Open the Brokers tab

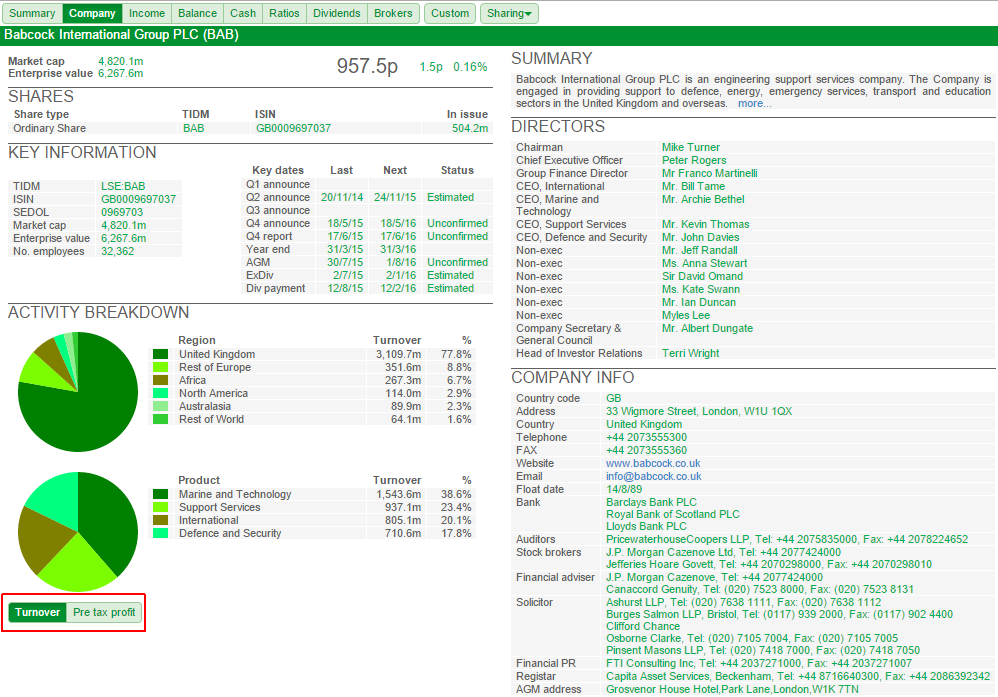pos(393,13)
